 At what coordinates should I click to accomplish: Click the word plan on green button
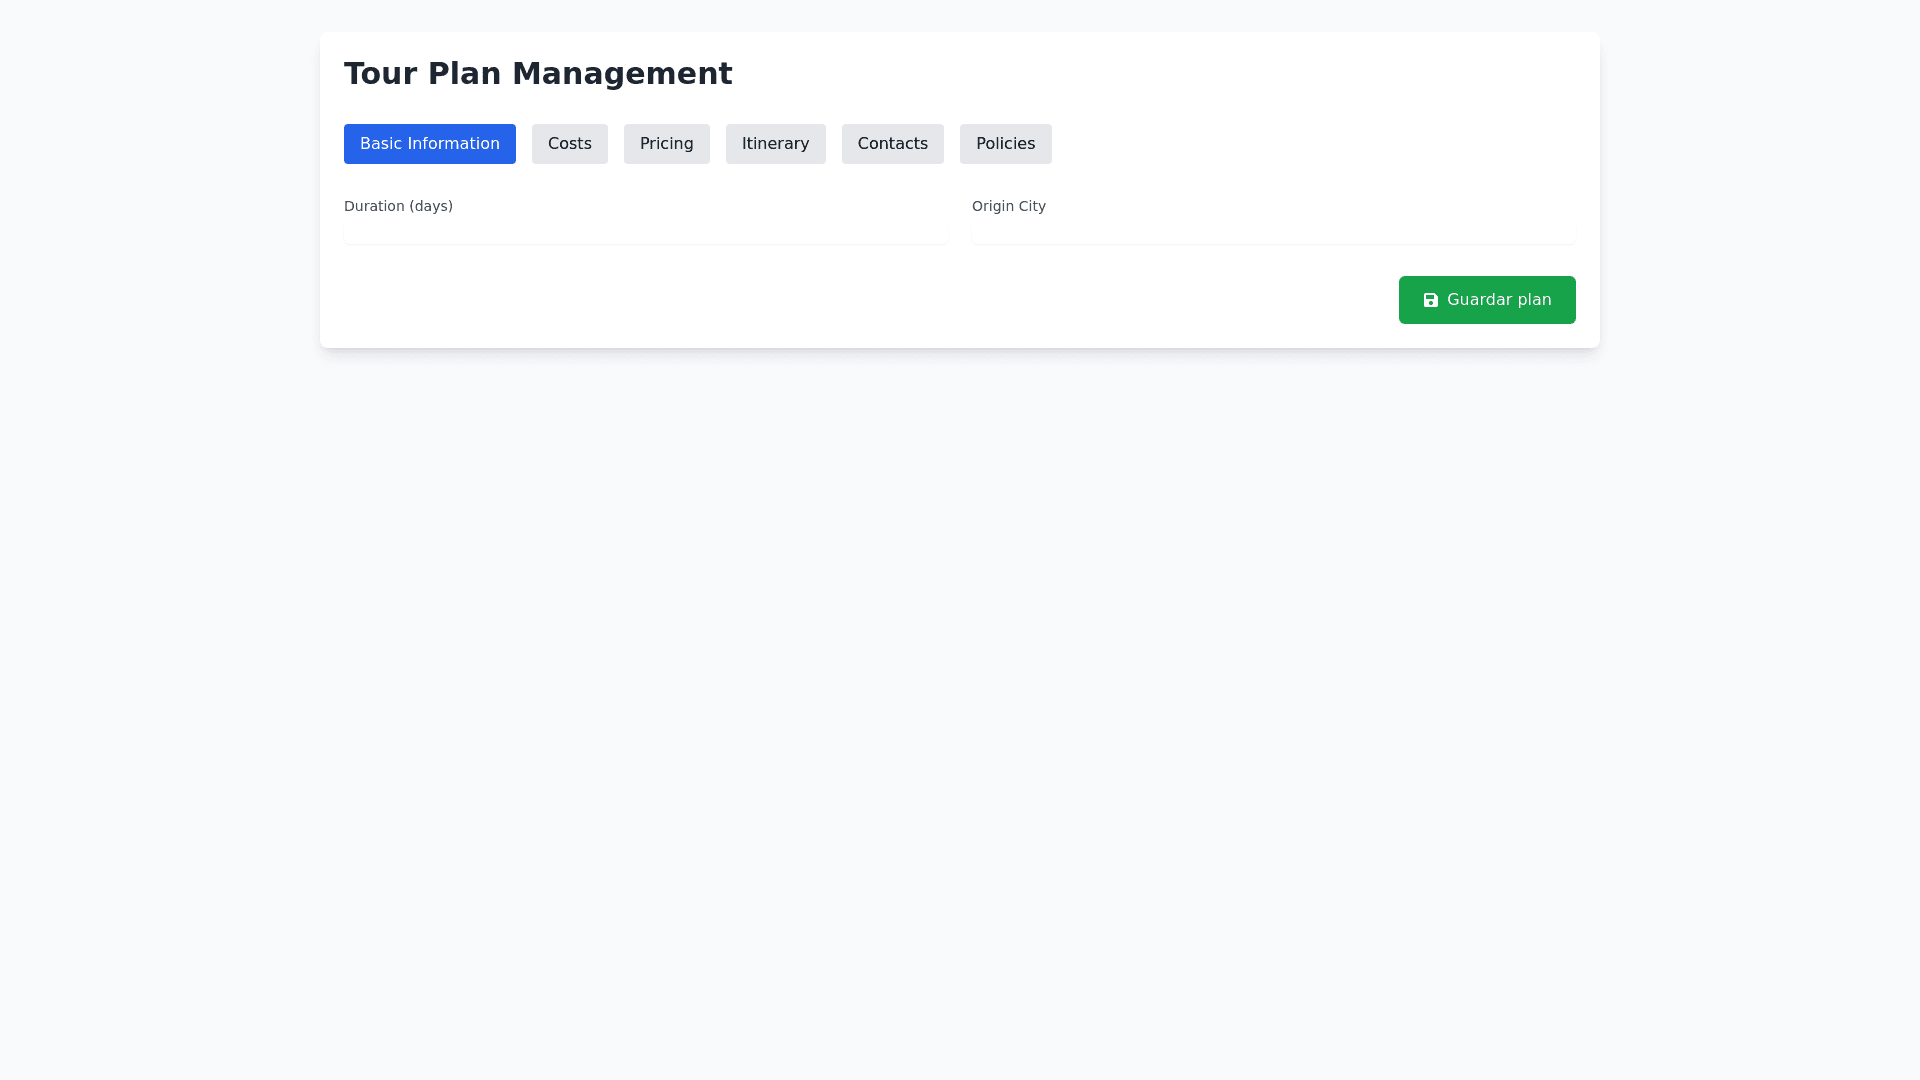[x=1533, y=300]
